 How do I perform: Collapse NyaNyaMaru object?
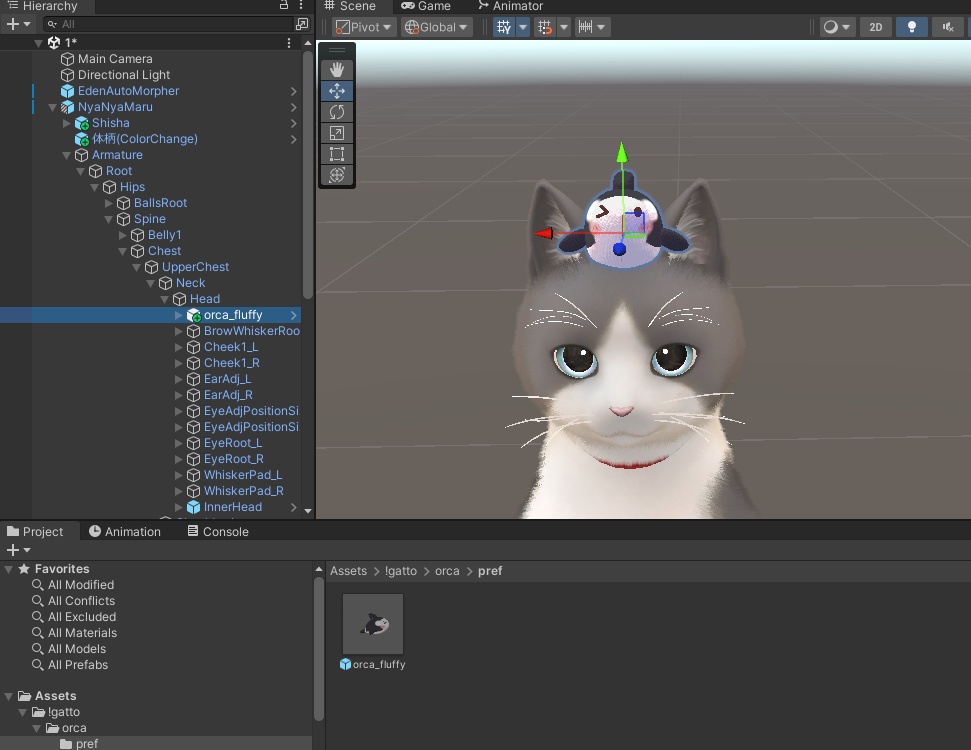(53, 107)
